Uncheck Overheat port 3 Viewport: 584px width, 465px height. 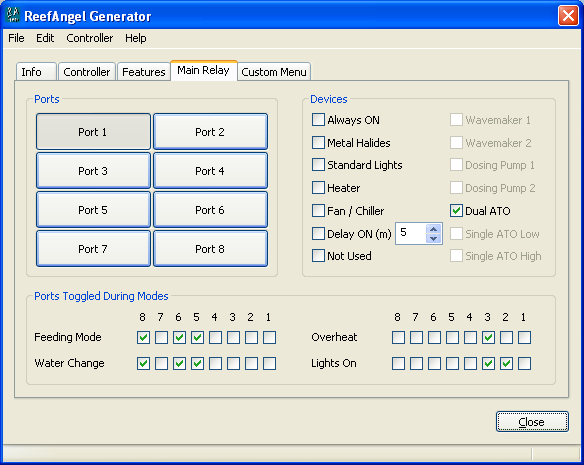488,338
